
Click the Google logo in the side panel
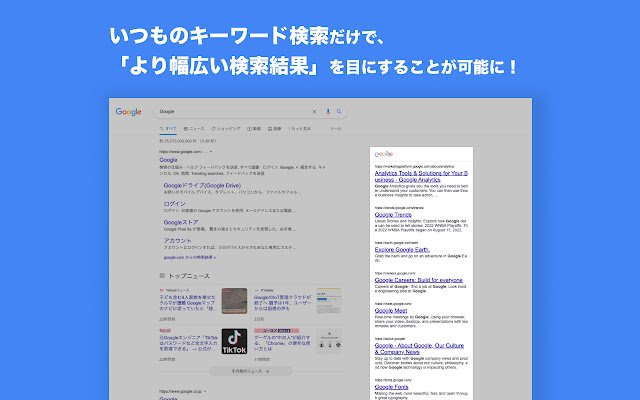point(384,154)
